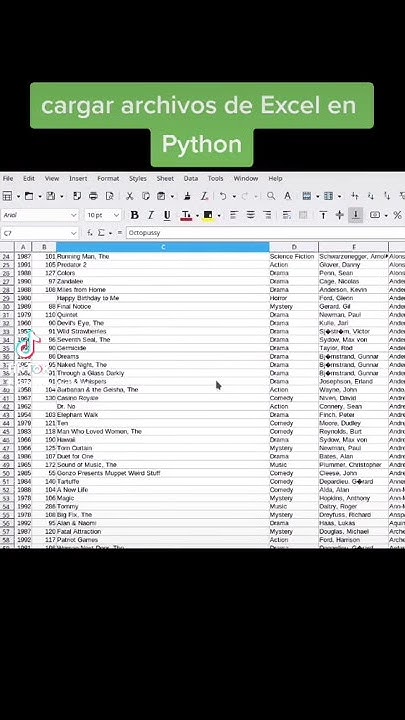Viewport: 405px width, 720px height.
Task: Open dropdown arrow next to Open icon
Action: pos(40,197)
